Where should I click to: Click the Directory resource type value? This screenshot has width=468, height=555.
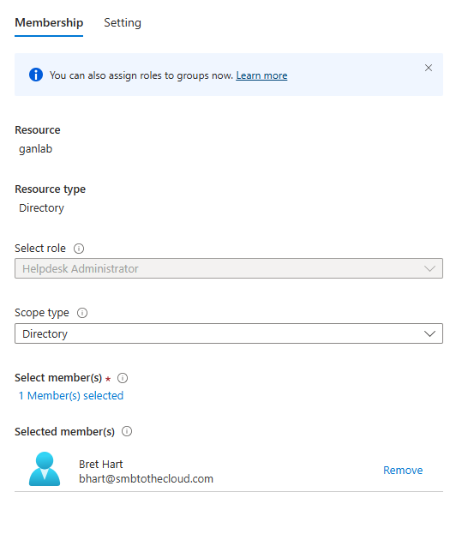(41, 208)
